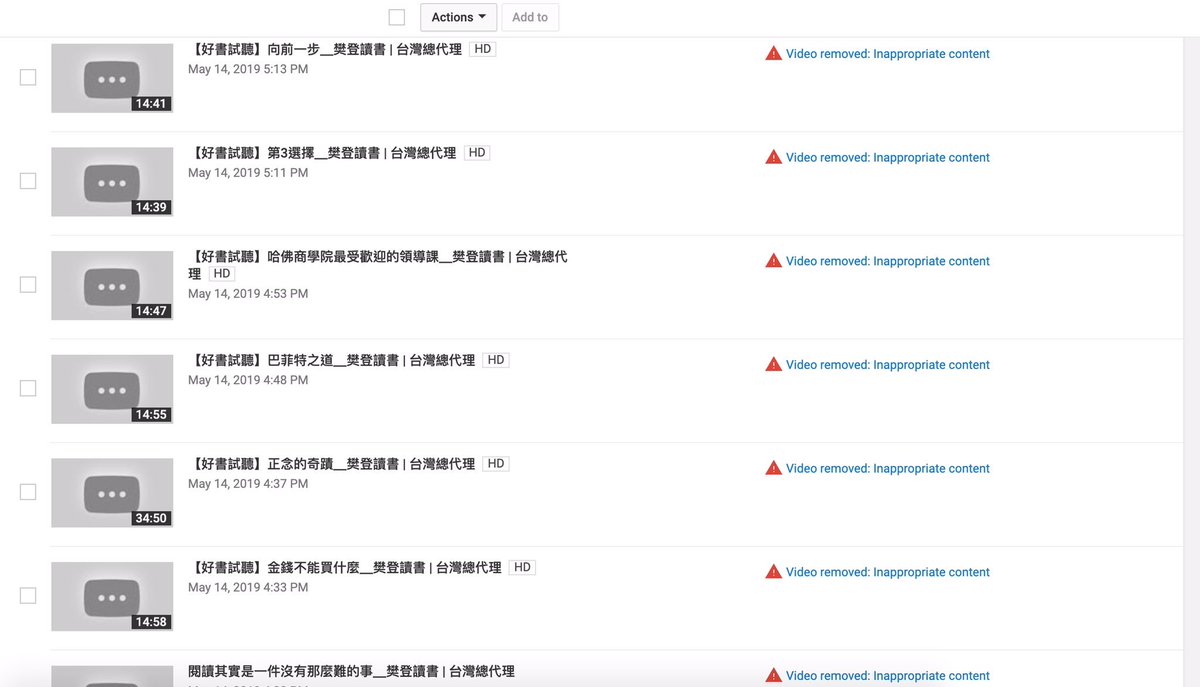Open the 第3選擇 video title
The width and height of the screenshot is (1200, 687).
click(322, 153)
